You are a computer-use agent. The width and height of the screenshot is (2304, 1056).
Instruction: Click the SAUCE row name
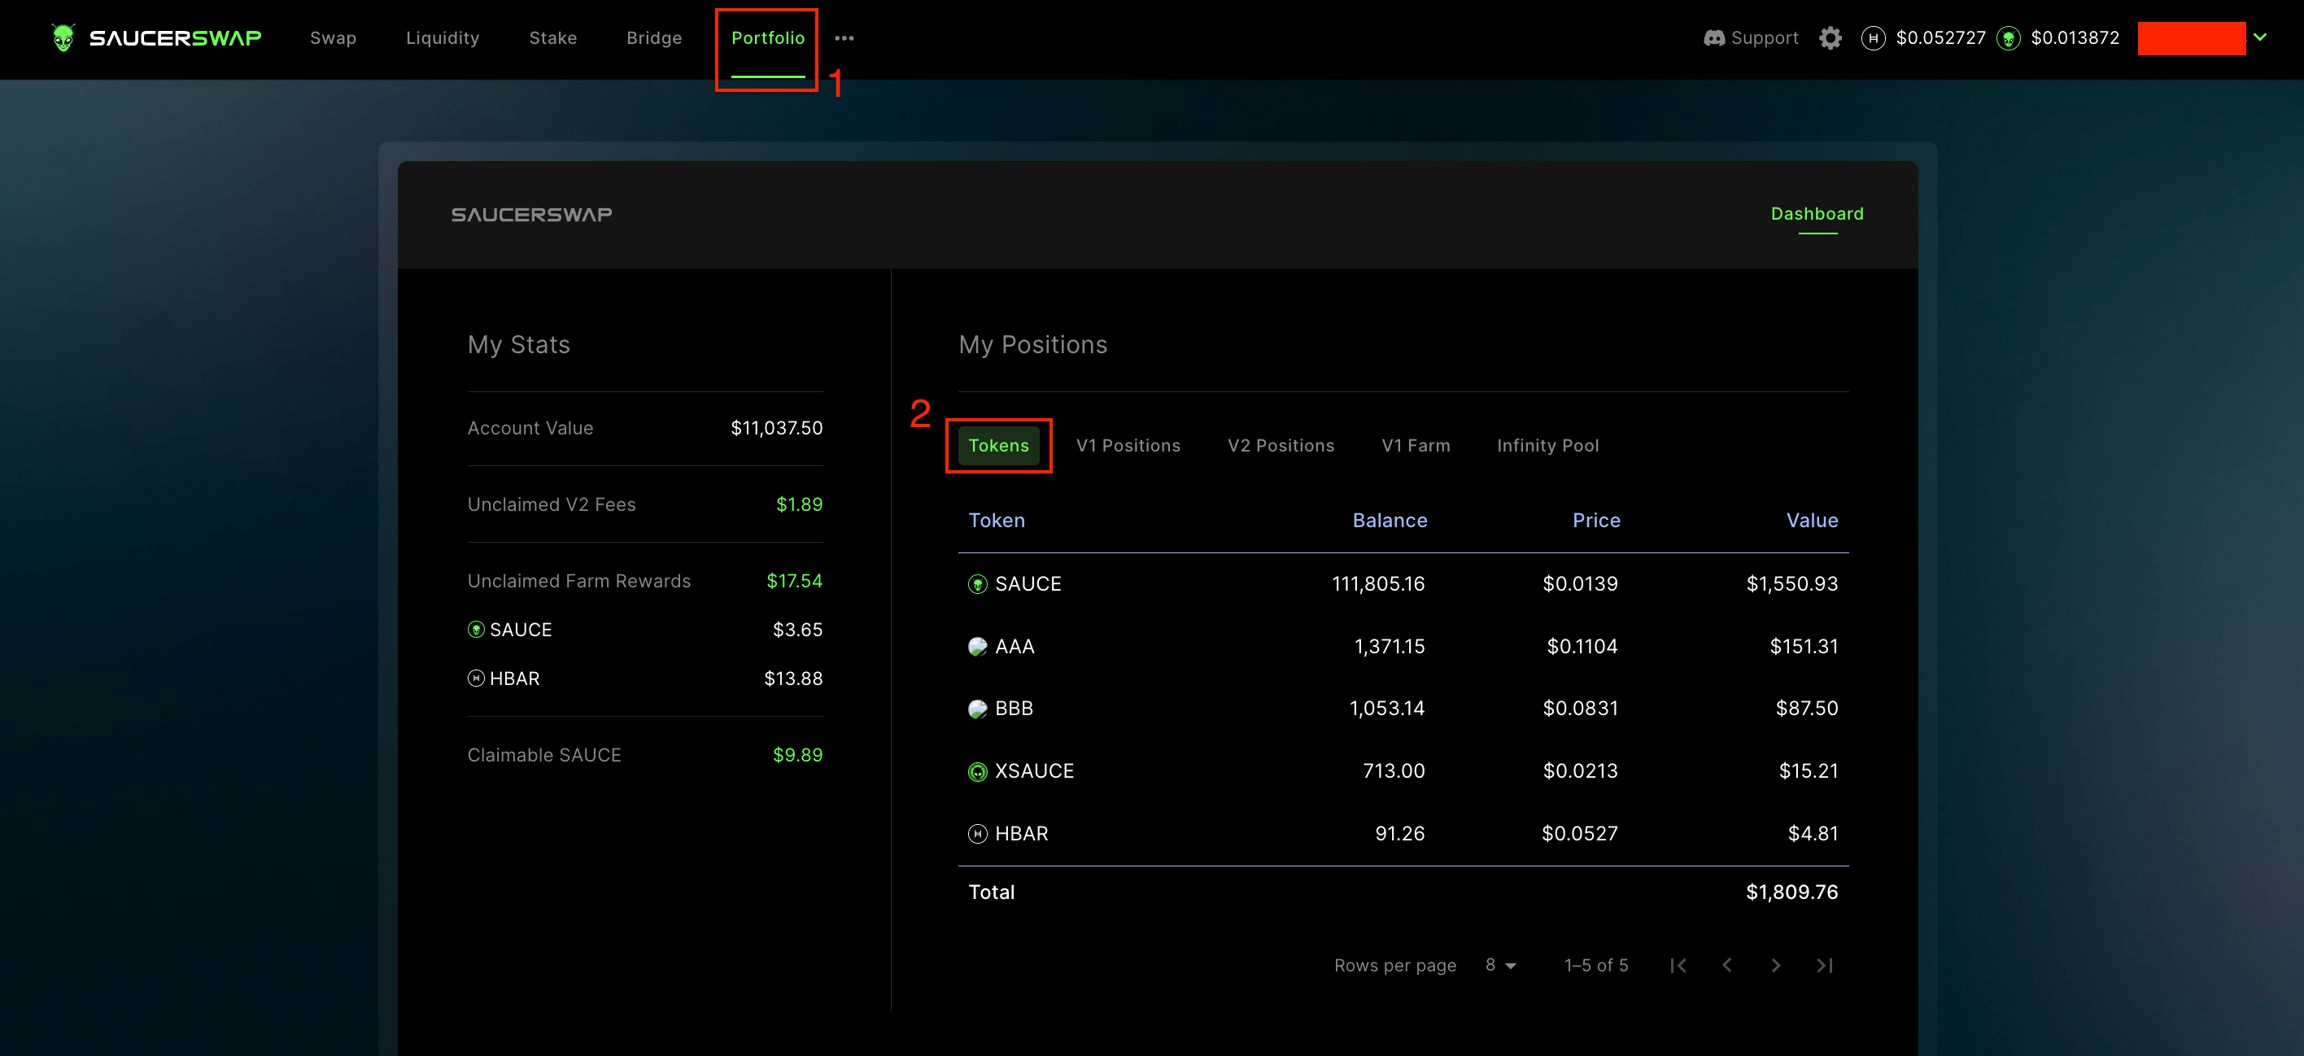coord(1028,584)
